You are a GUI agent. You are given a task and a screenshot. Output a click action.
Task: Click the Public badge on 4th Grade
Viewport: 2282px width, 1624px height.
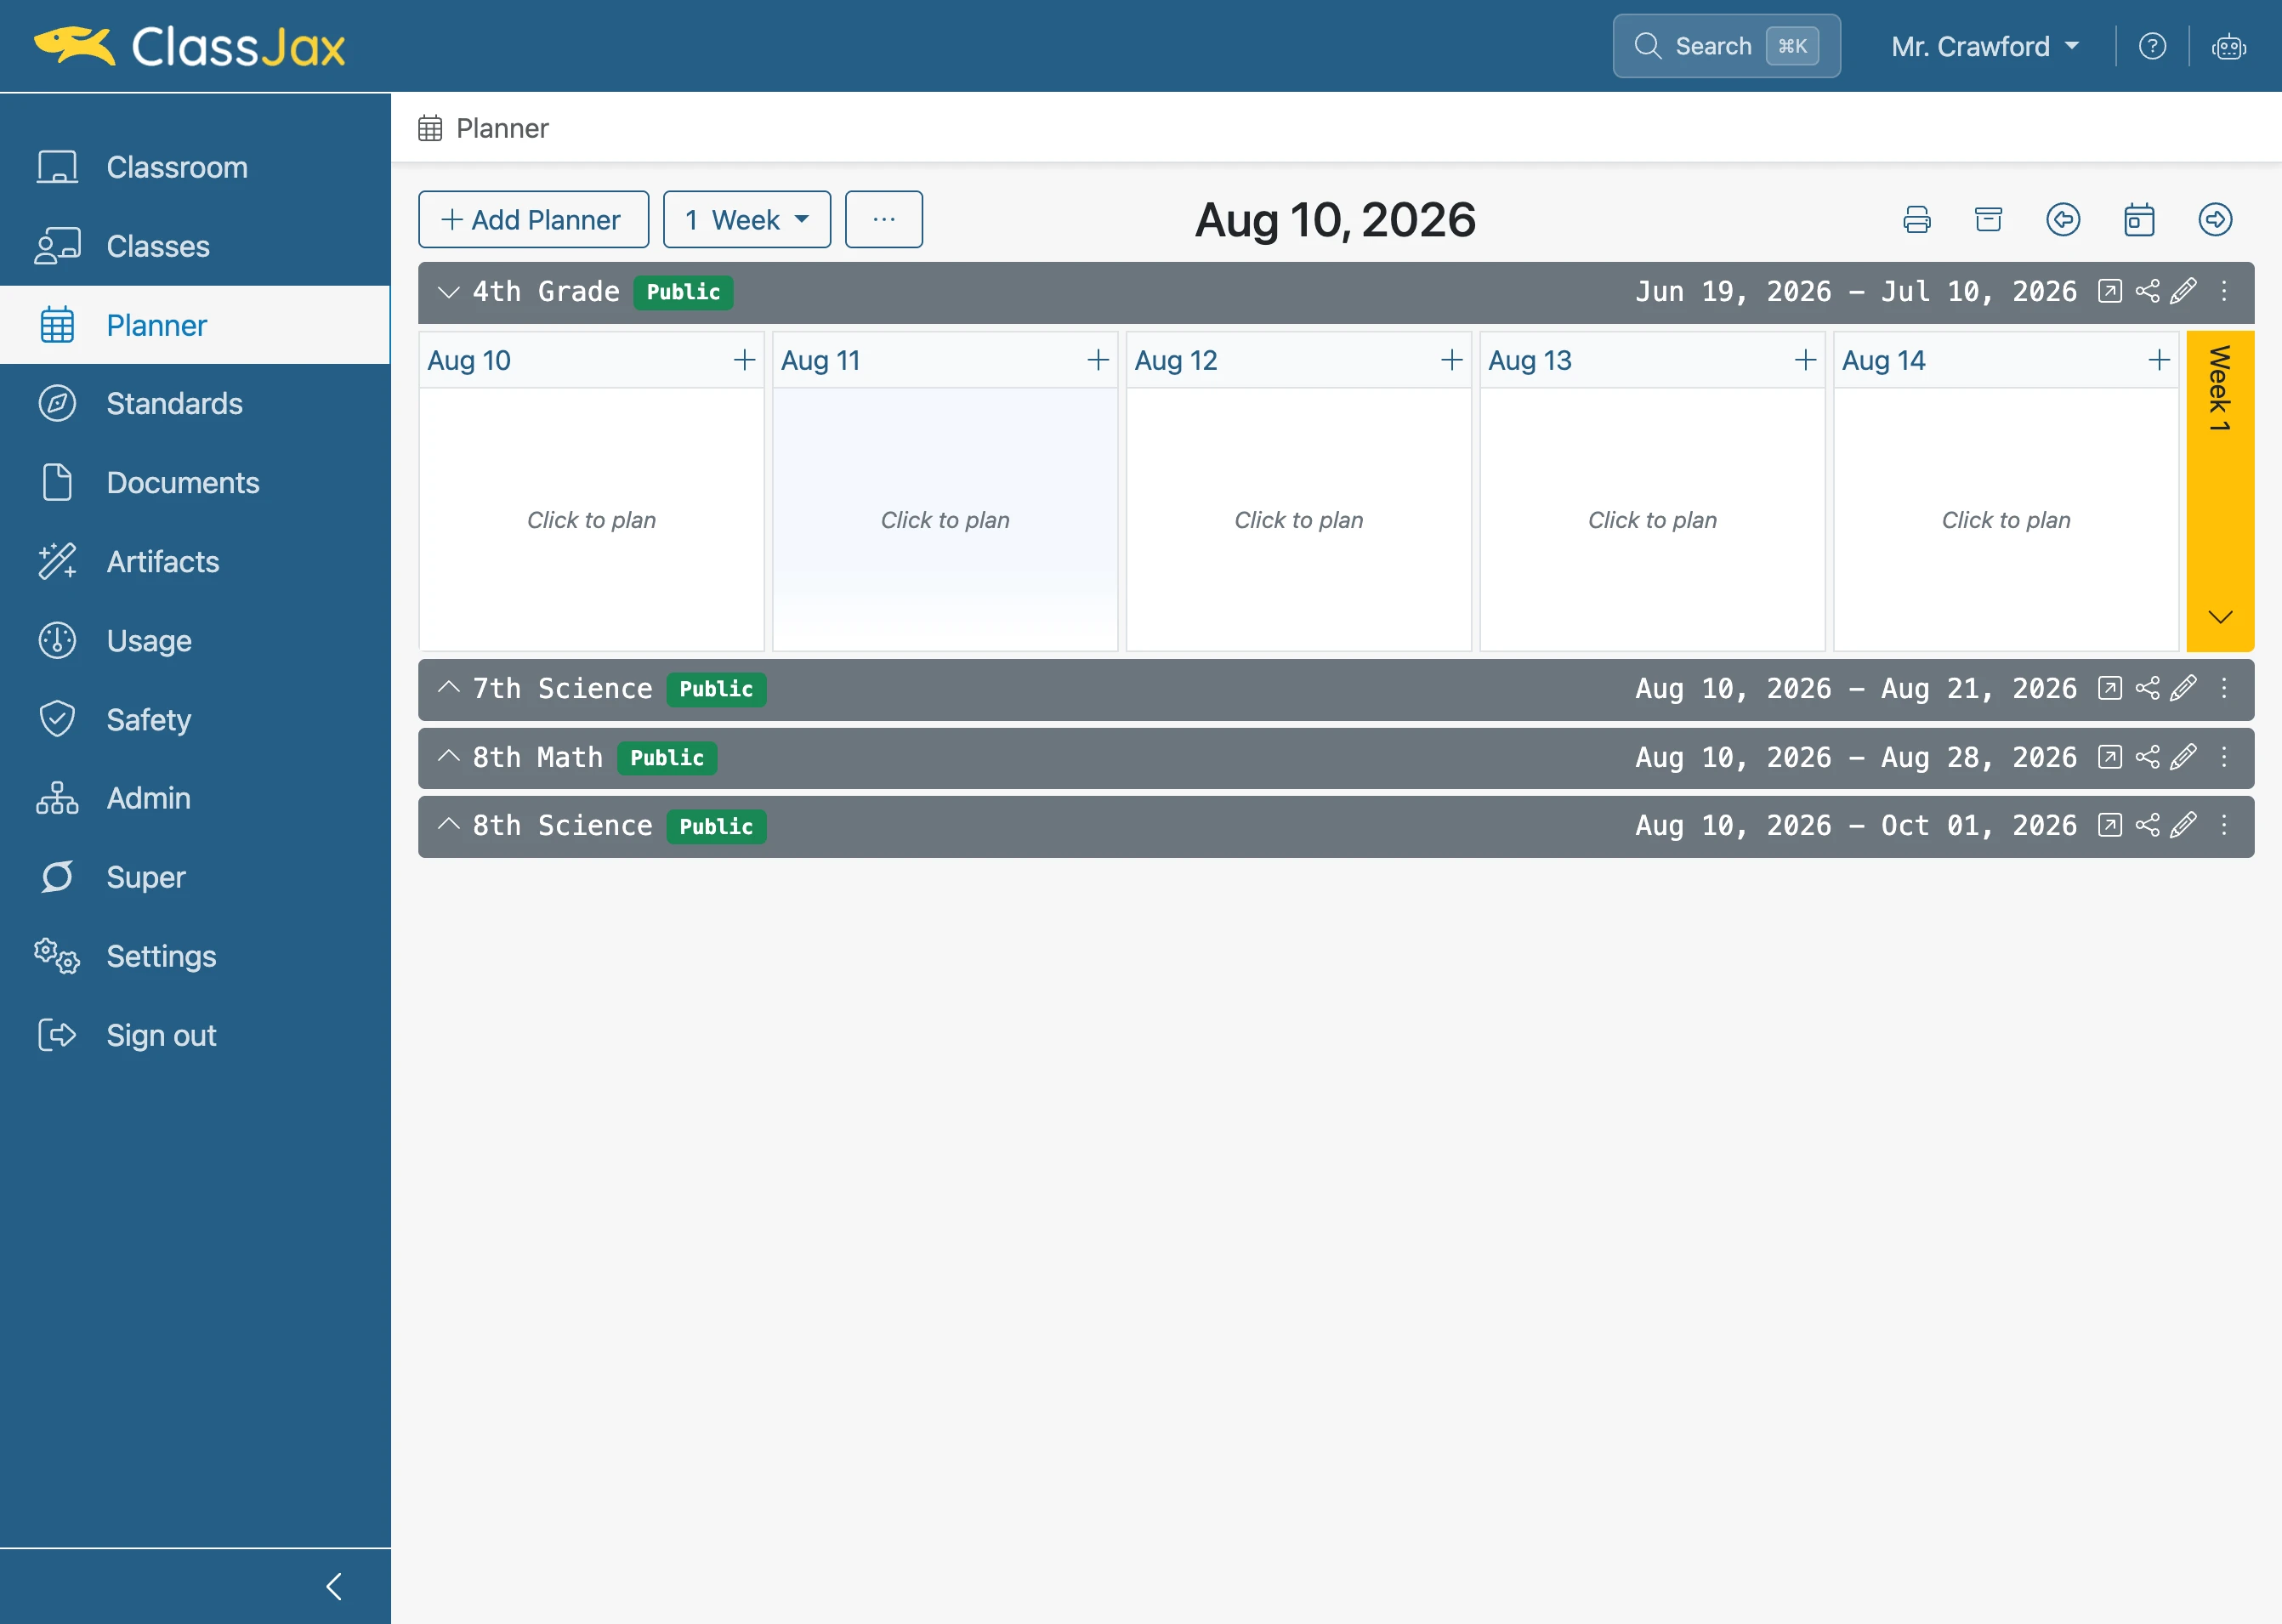click(x=683, y=292)
